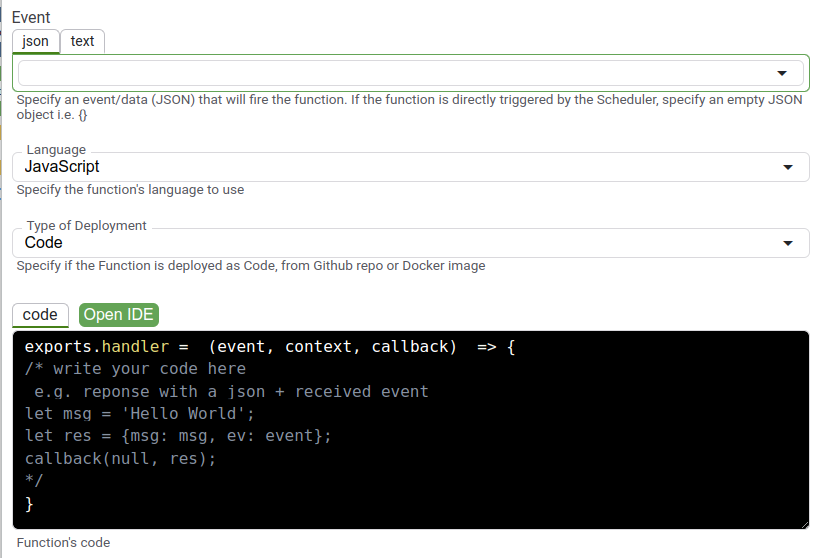The width and height of the screenshot is (818, 558).
Task: Click inside the empty Event JSON field
Action: pos(396,73)
